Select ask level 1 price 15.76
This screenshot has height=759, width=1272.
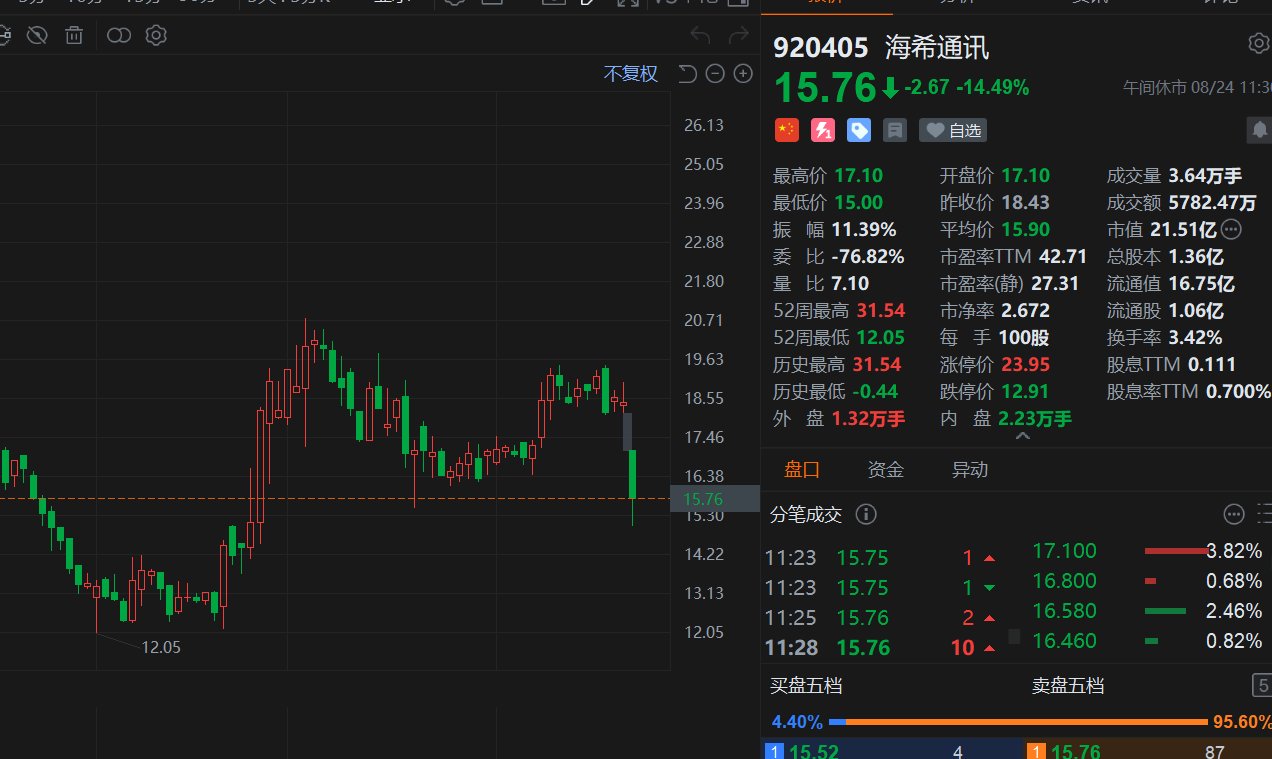[x=1076, y=751]
